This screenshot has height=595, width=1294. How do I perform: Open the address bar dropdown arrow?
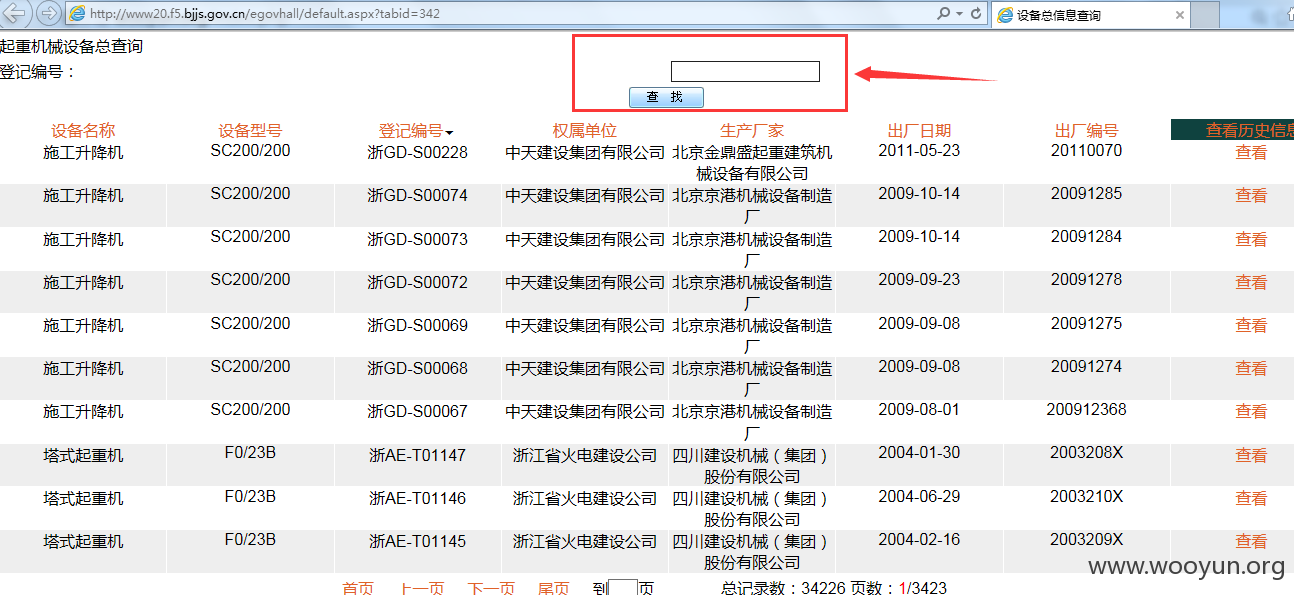(960, 14)
